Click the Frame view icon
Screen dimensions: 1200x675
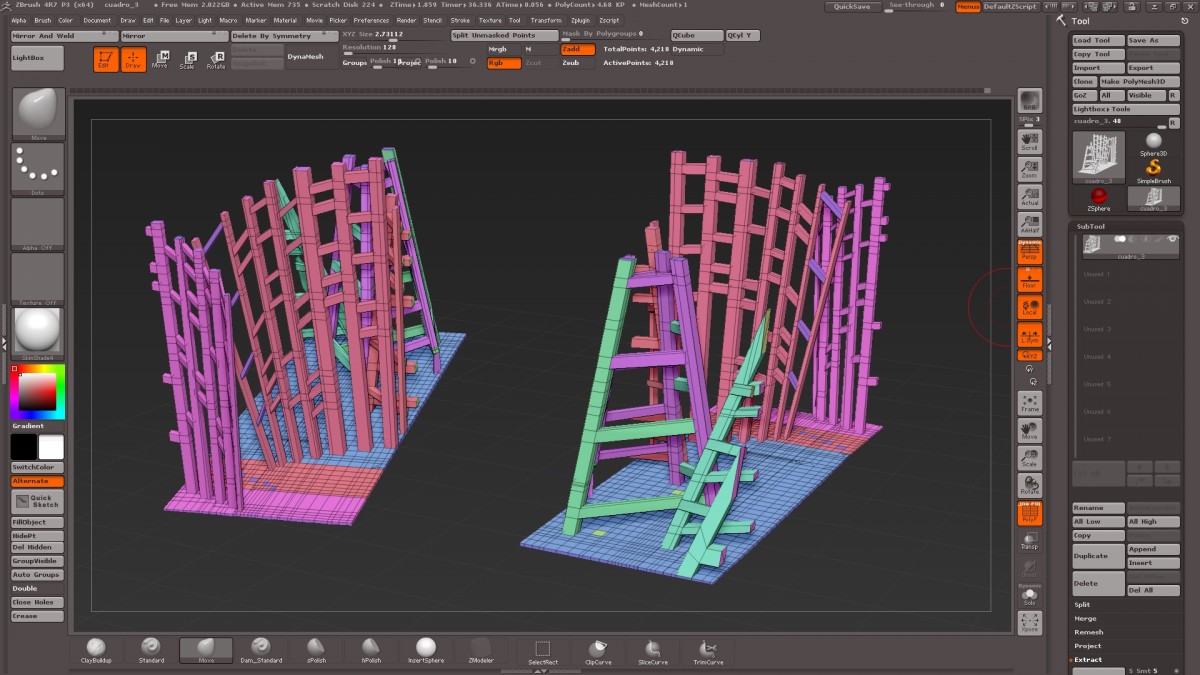click(x=1029, y=403)
